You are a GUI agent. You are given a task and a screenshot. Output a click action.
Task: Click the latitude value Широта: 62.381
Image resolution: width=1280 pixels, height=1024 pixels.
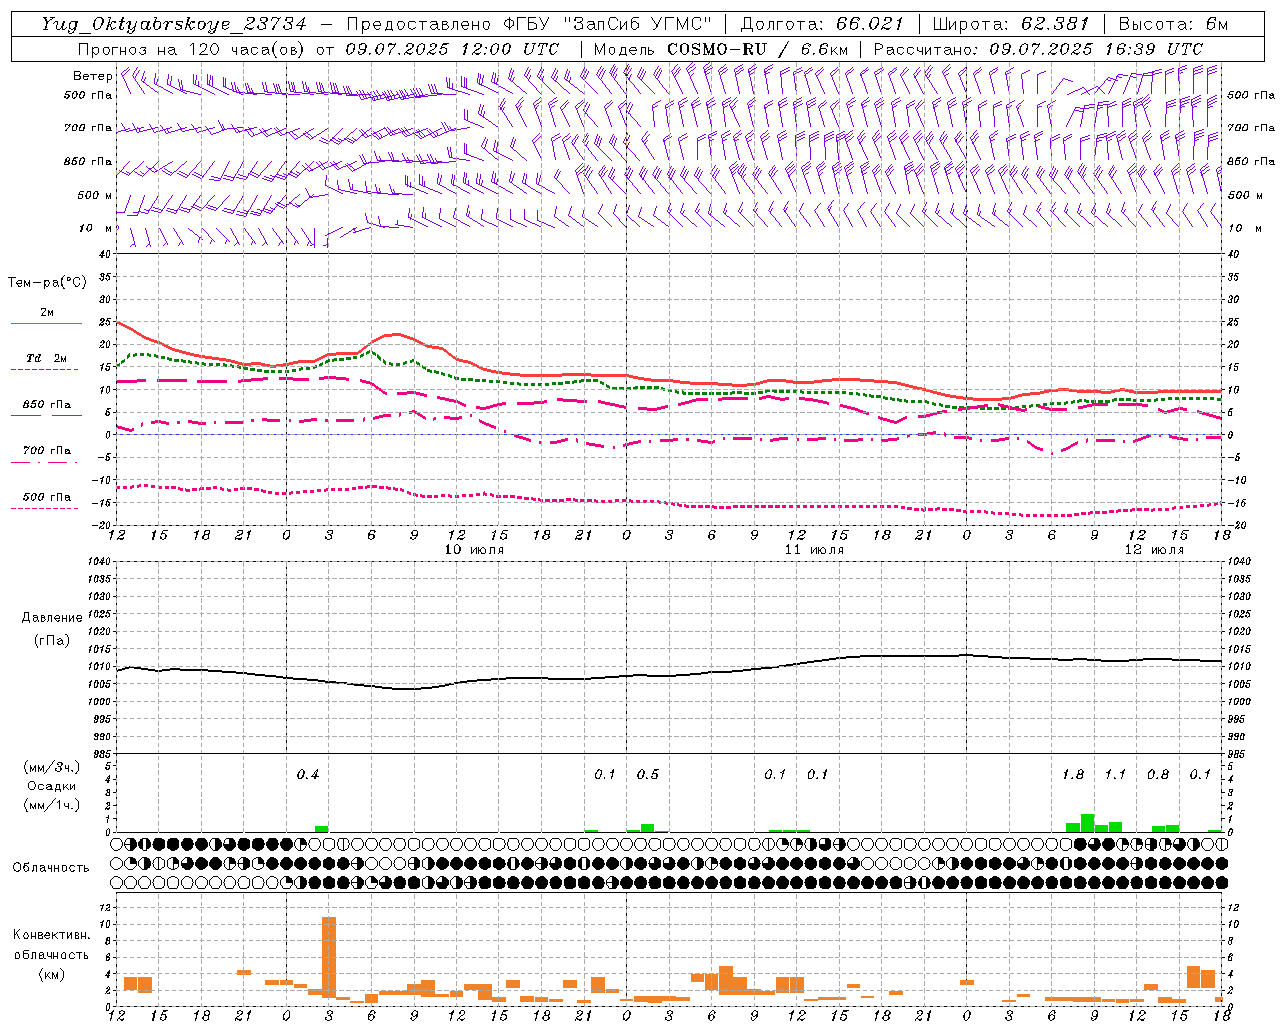pyautogui.click(x=1011, y=24)
